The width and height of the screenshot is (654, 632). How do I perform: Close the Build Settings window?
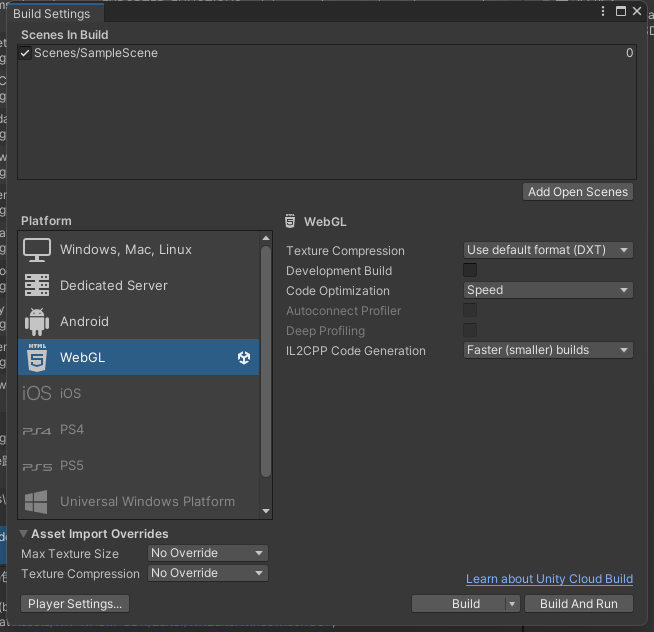coord(637,11)
